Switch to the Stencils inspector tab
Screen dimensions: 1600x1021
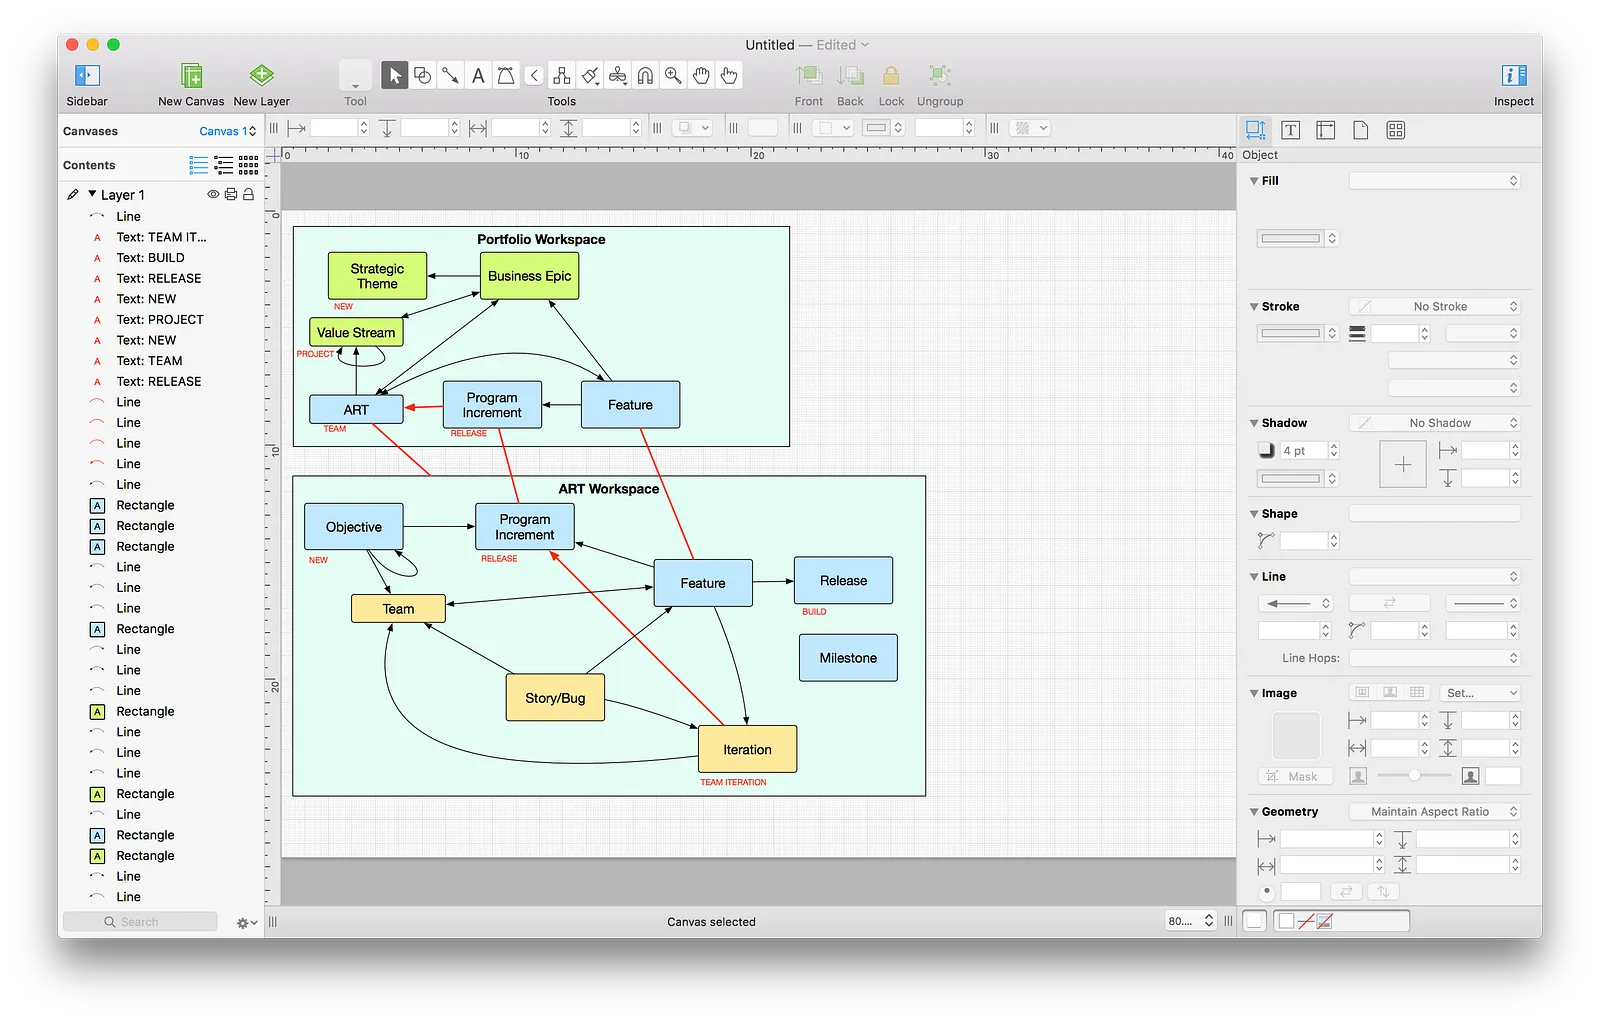(x=1396, y=130)
